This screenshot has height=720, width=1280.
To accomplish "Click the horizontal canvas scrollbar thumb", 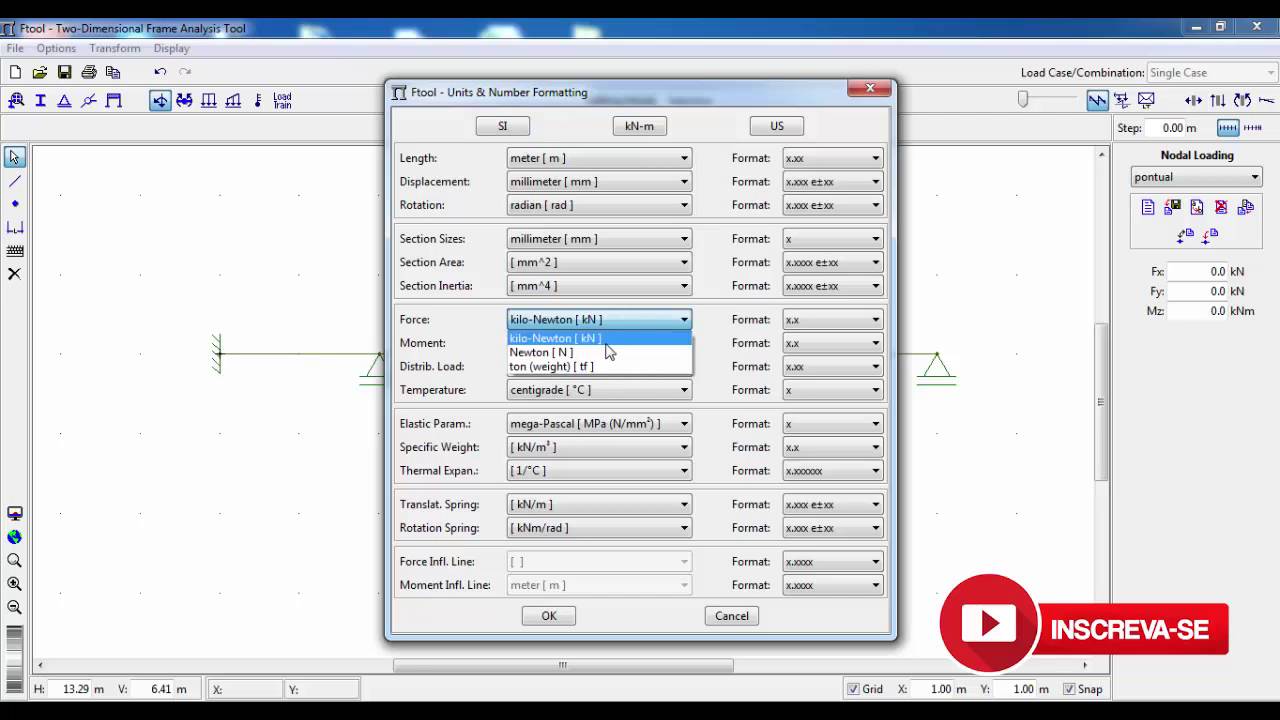I will pyautogui.click(x=563, y=665).
